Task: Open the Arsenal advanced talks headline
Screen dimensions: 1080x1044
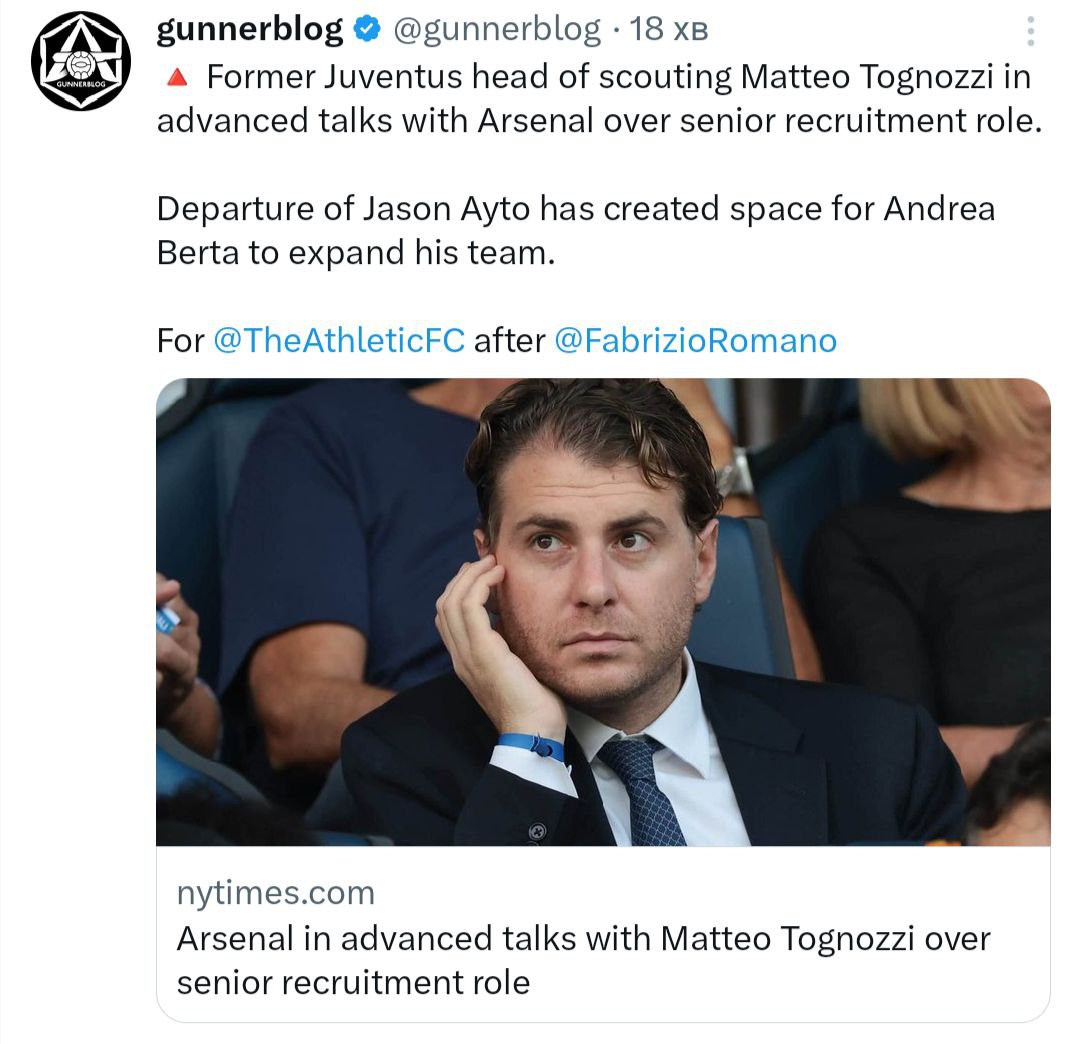Action: coord(583,960)
